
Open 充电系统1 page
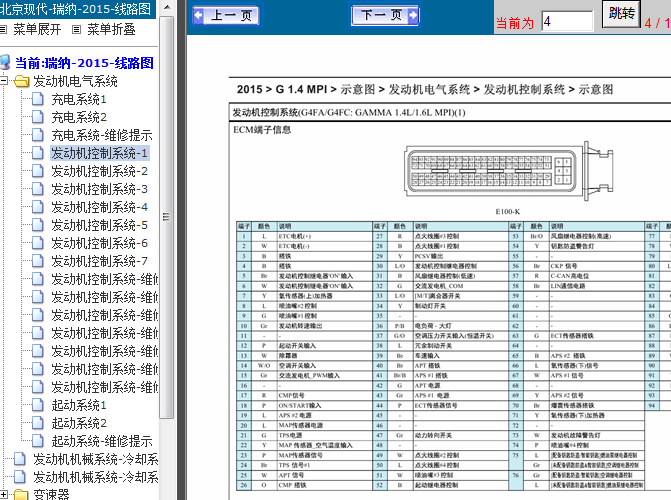click(79, 99)
